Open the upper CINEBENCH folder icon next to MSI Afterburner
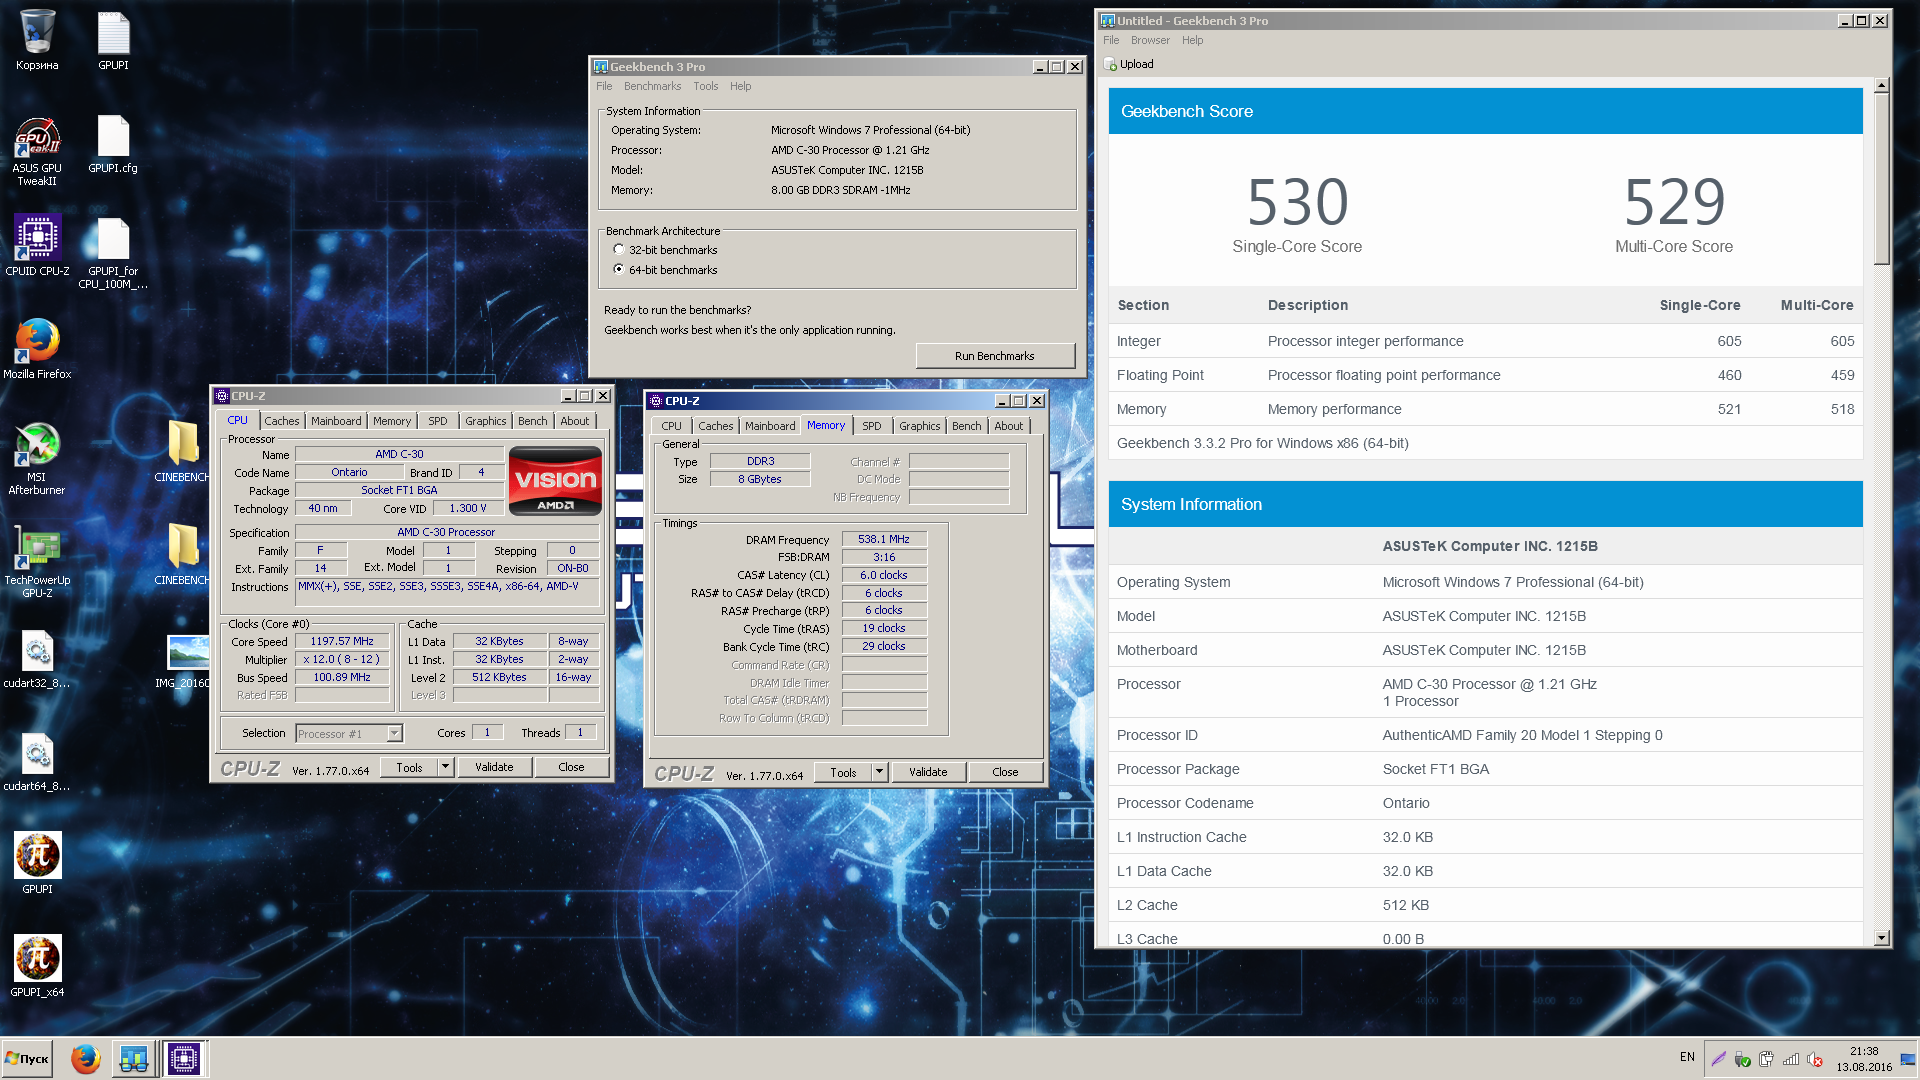 click(x=182, y=451)
